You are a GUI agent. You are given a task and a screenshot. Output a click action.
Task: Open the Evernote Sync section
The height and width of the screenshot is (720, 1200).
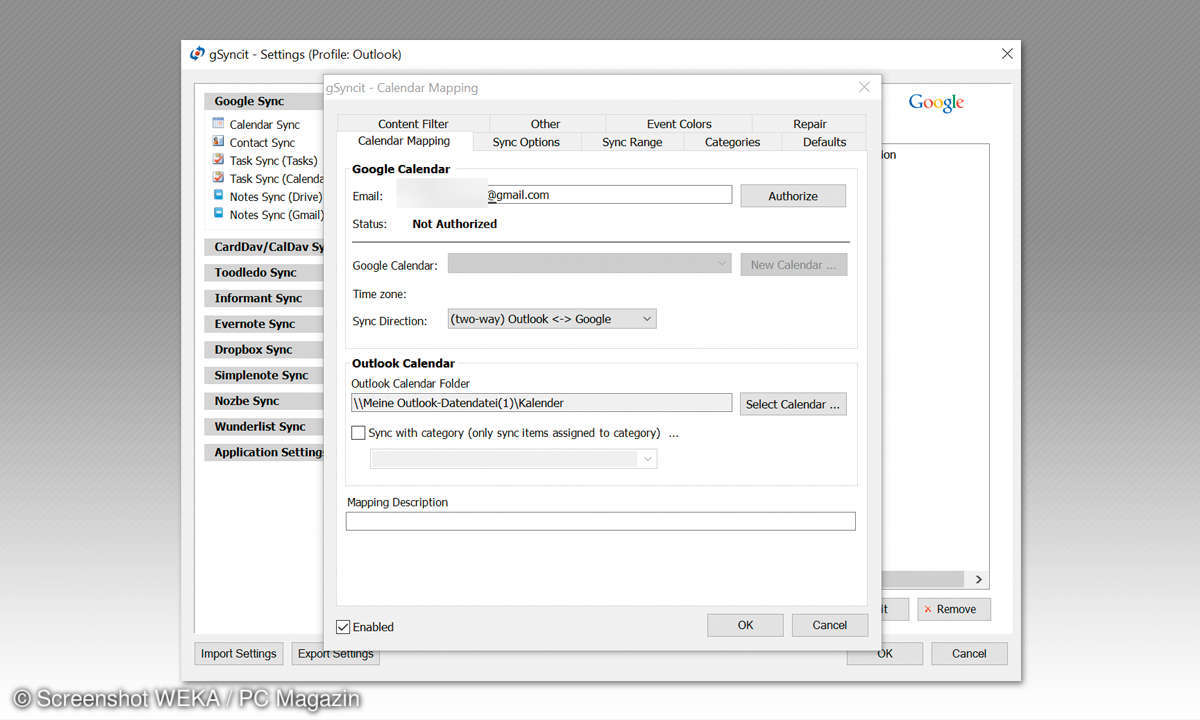(x=264, y=324)
